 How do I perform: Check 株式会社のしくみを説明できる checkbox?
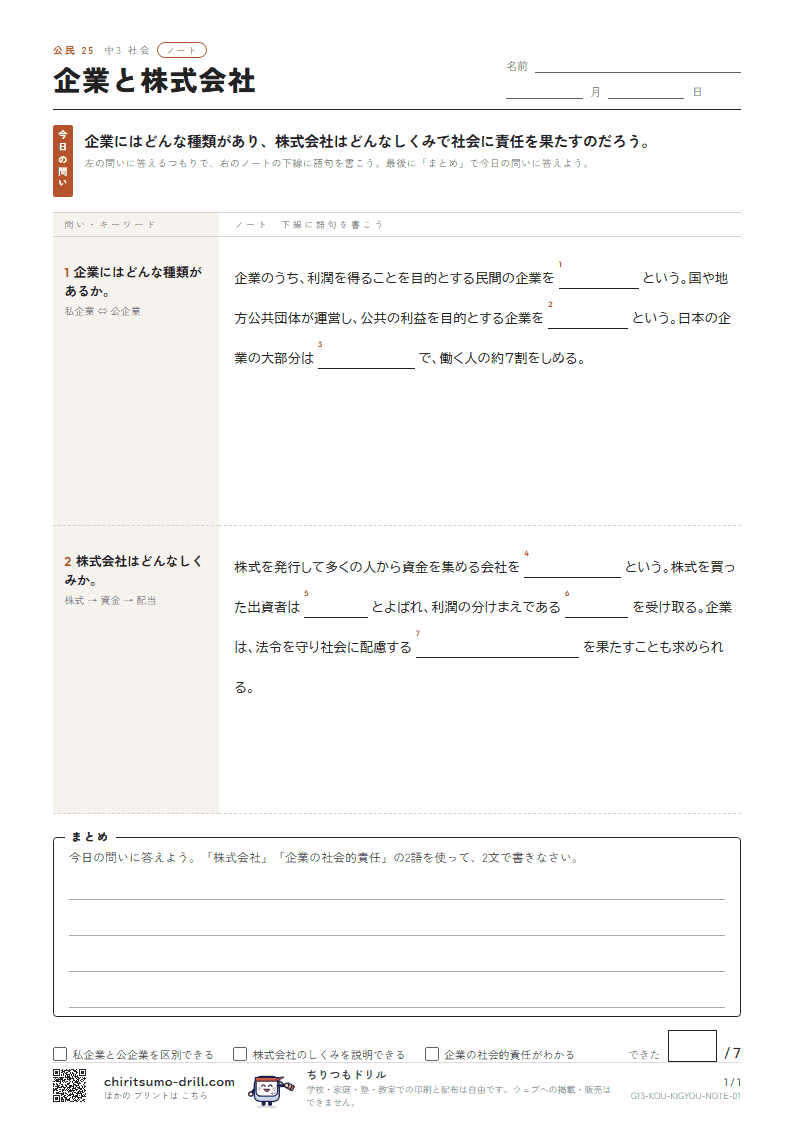coord(240,1054)
